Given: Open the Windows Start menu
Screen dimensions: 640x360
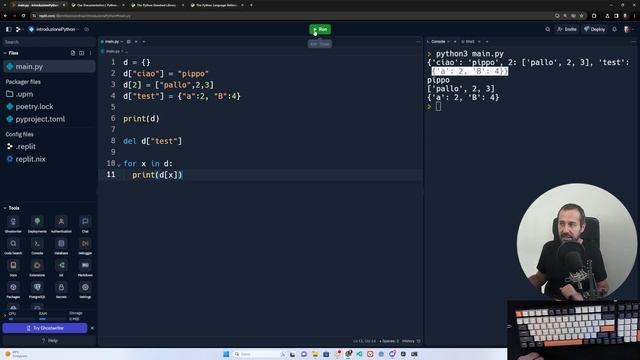Looking at the screenshot, I should coord(226,354).
